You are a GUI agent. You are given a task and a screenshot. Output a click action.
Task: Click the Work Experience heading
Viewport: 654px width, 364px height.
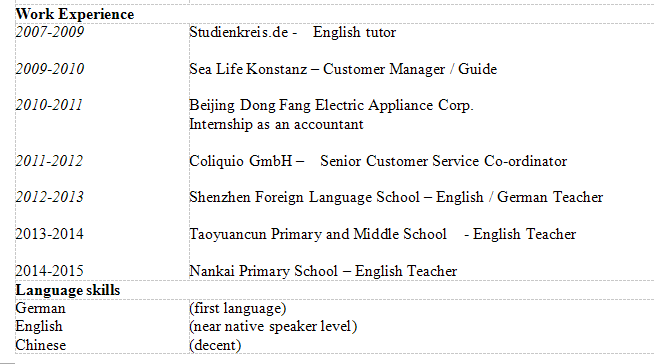click(75, 15)
